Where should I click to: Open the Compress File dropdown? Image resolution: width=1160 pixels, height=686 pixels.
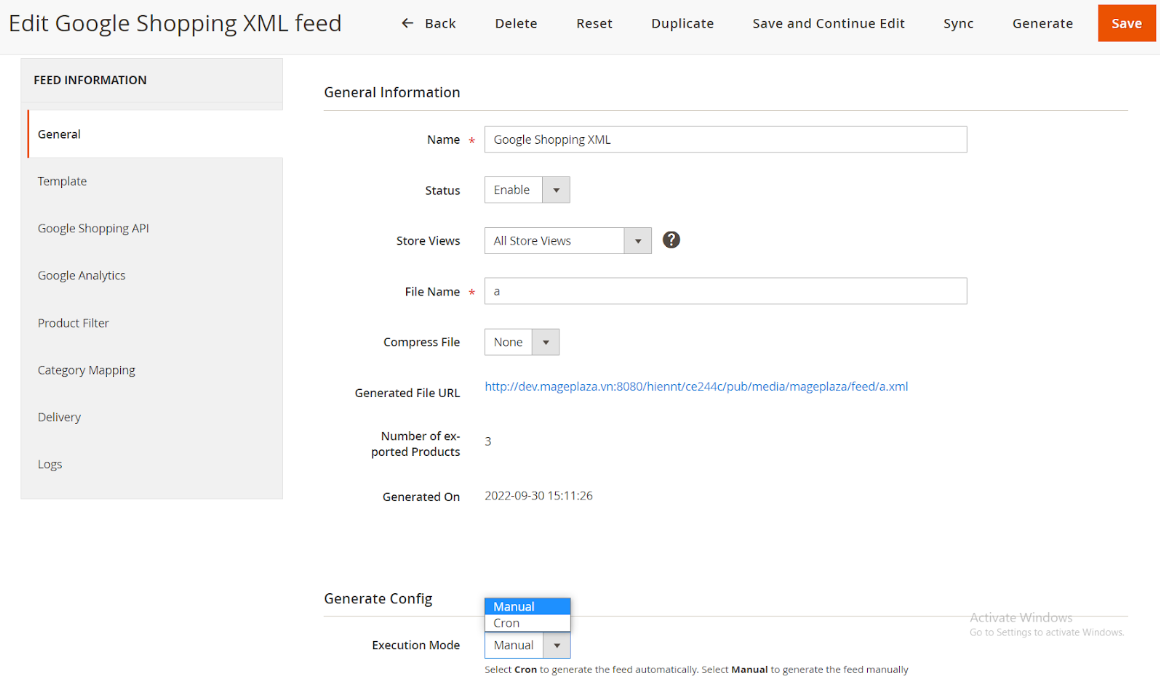(521, 342)
